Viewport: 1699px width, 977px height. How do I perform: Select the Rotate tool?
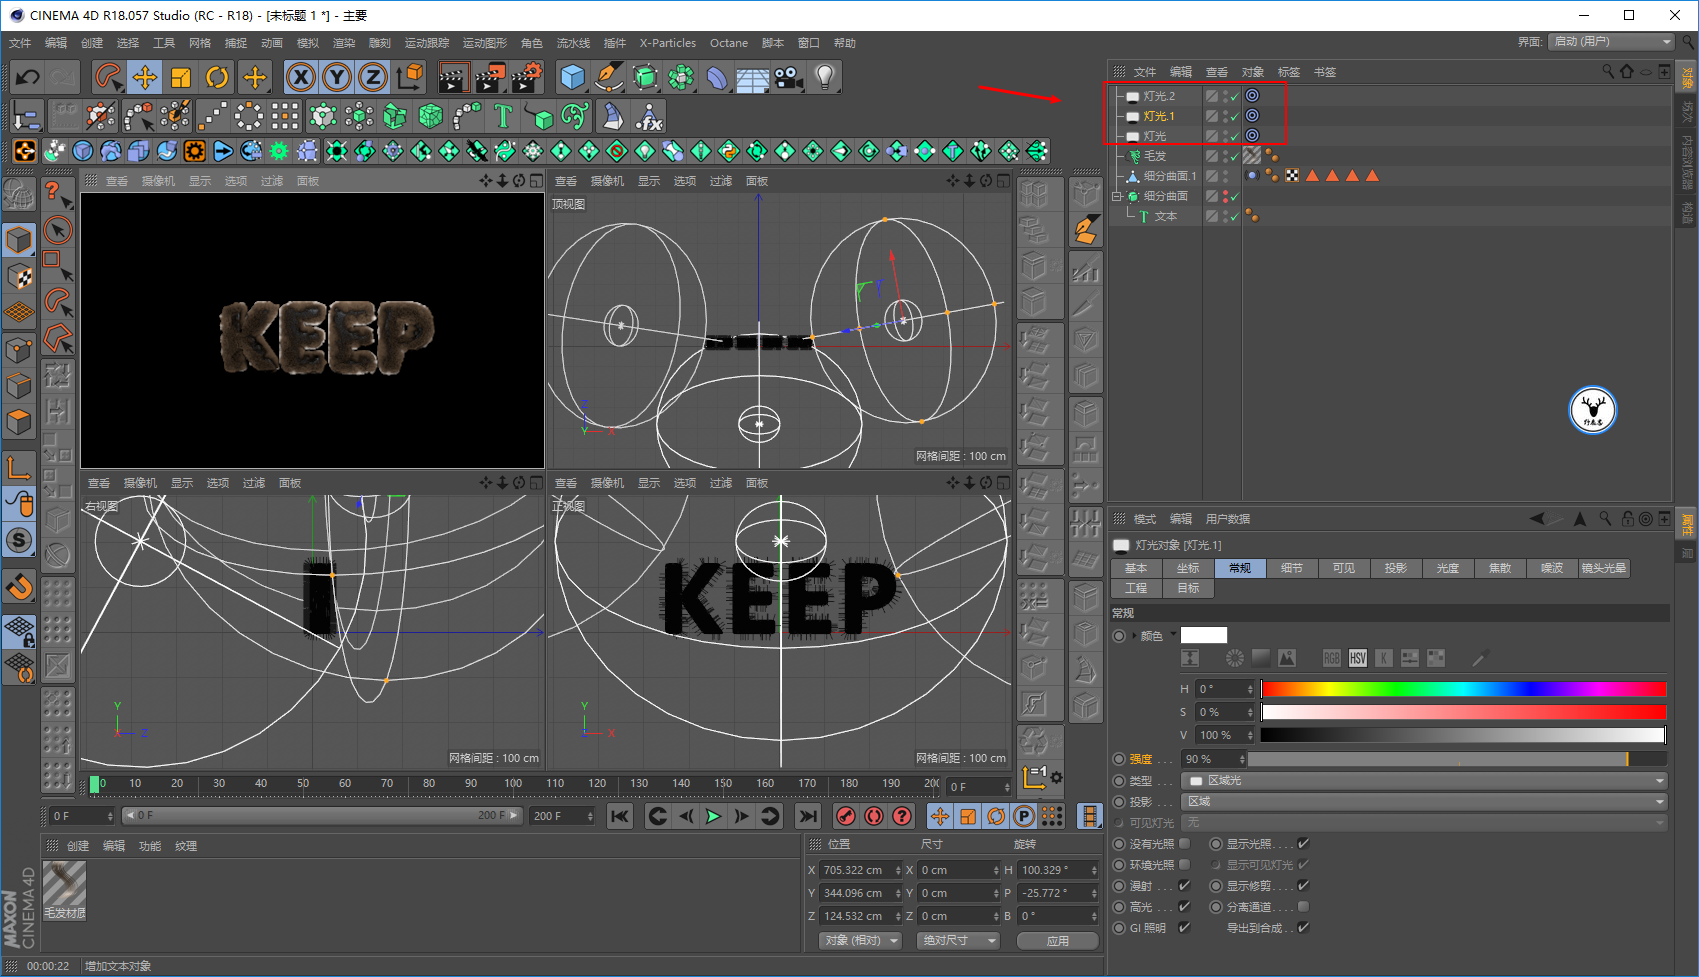(217, 77)
